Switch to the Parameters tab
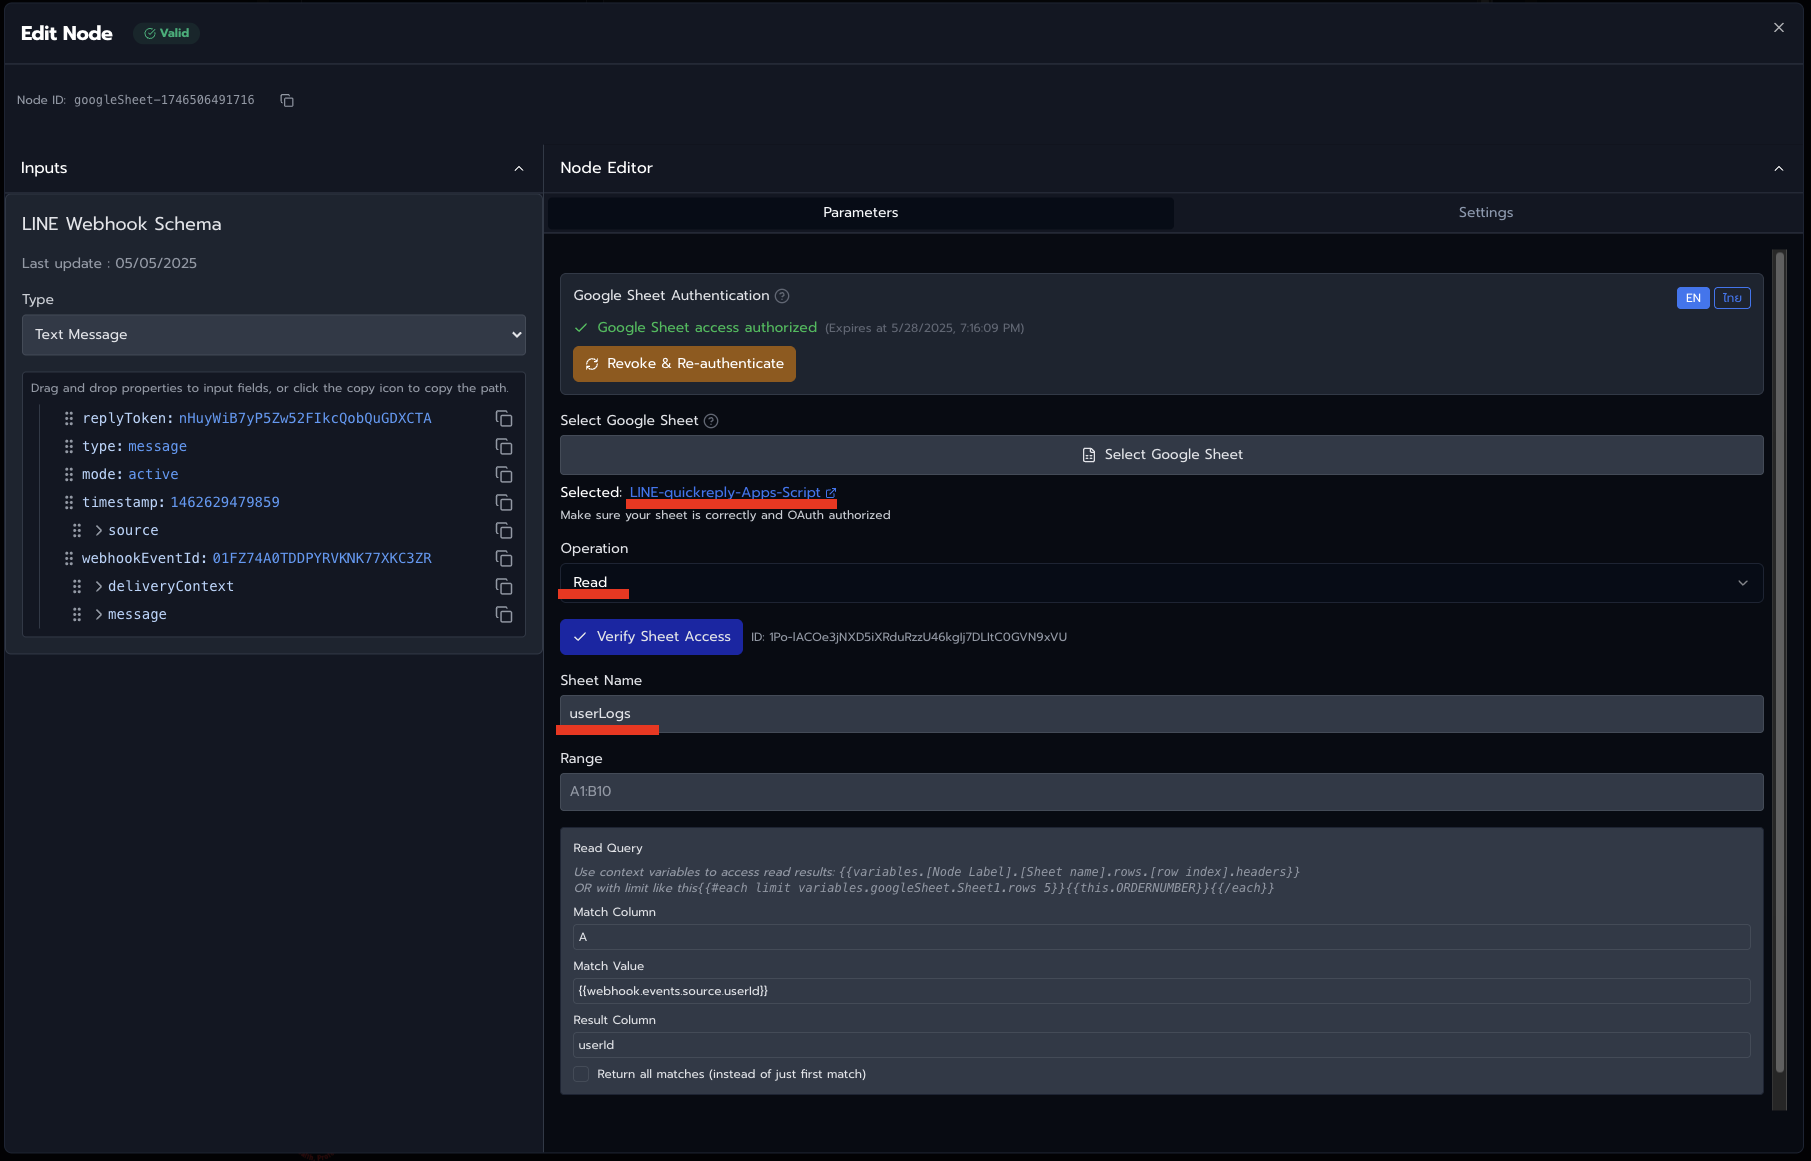 (x=861, y=213)
